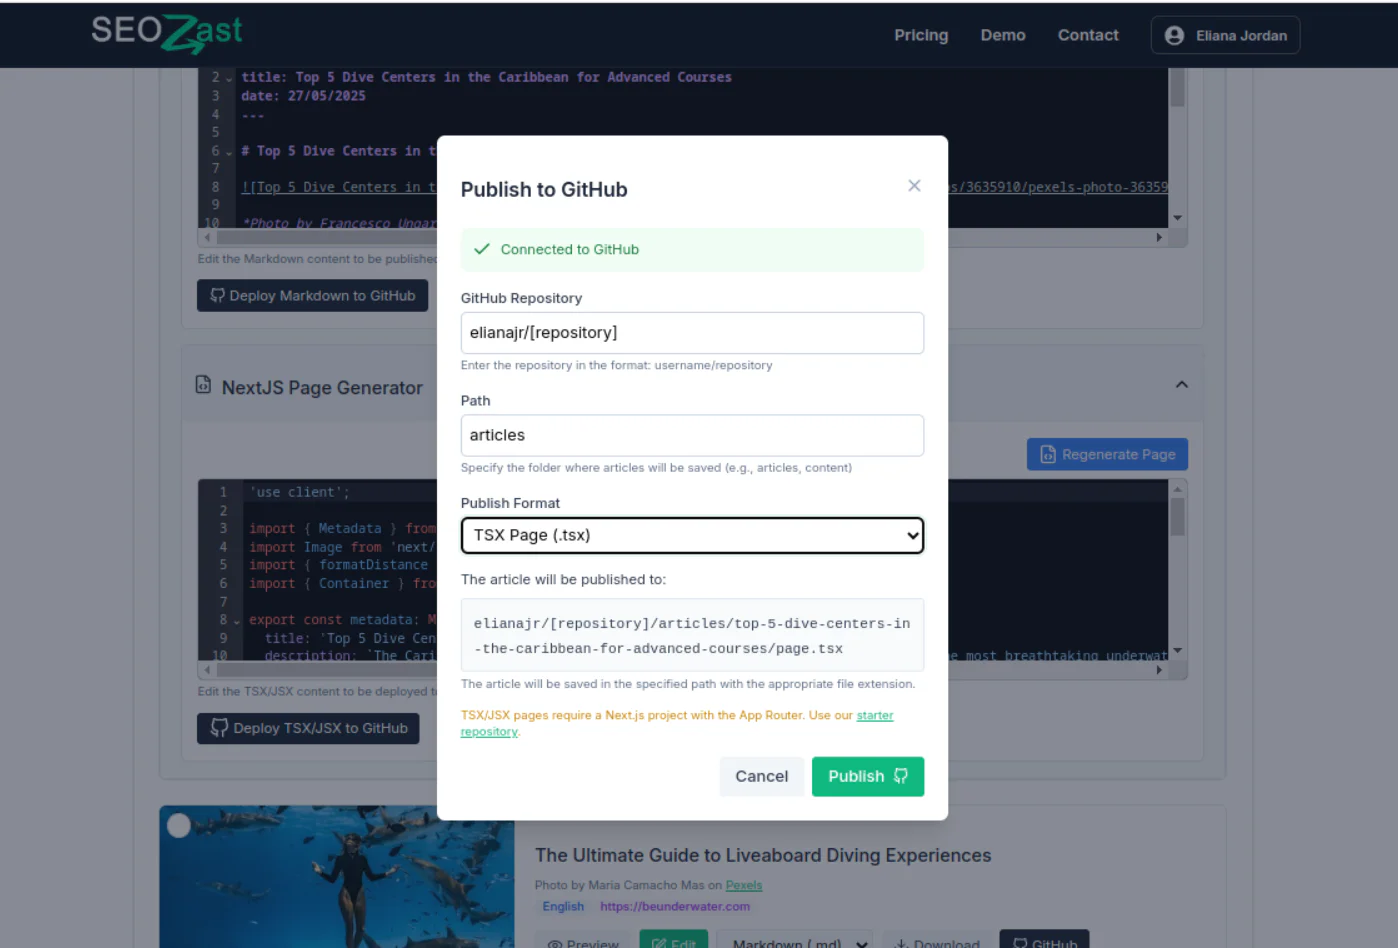Publish the article to GitHub
Image resolution: width=1398 pixels, height=948 pixels.
coord(867,776)
